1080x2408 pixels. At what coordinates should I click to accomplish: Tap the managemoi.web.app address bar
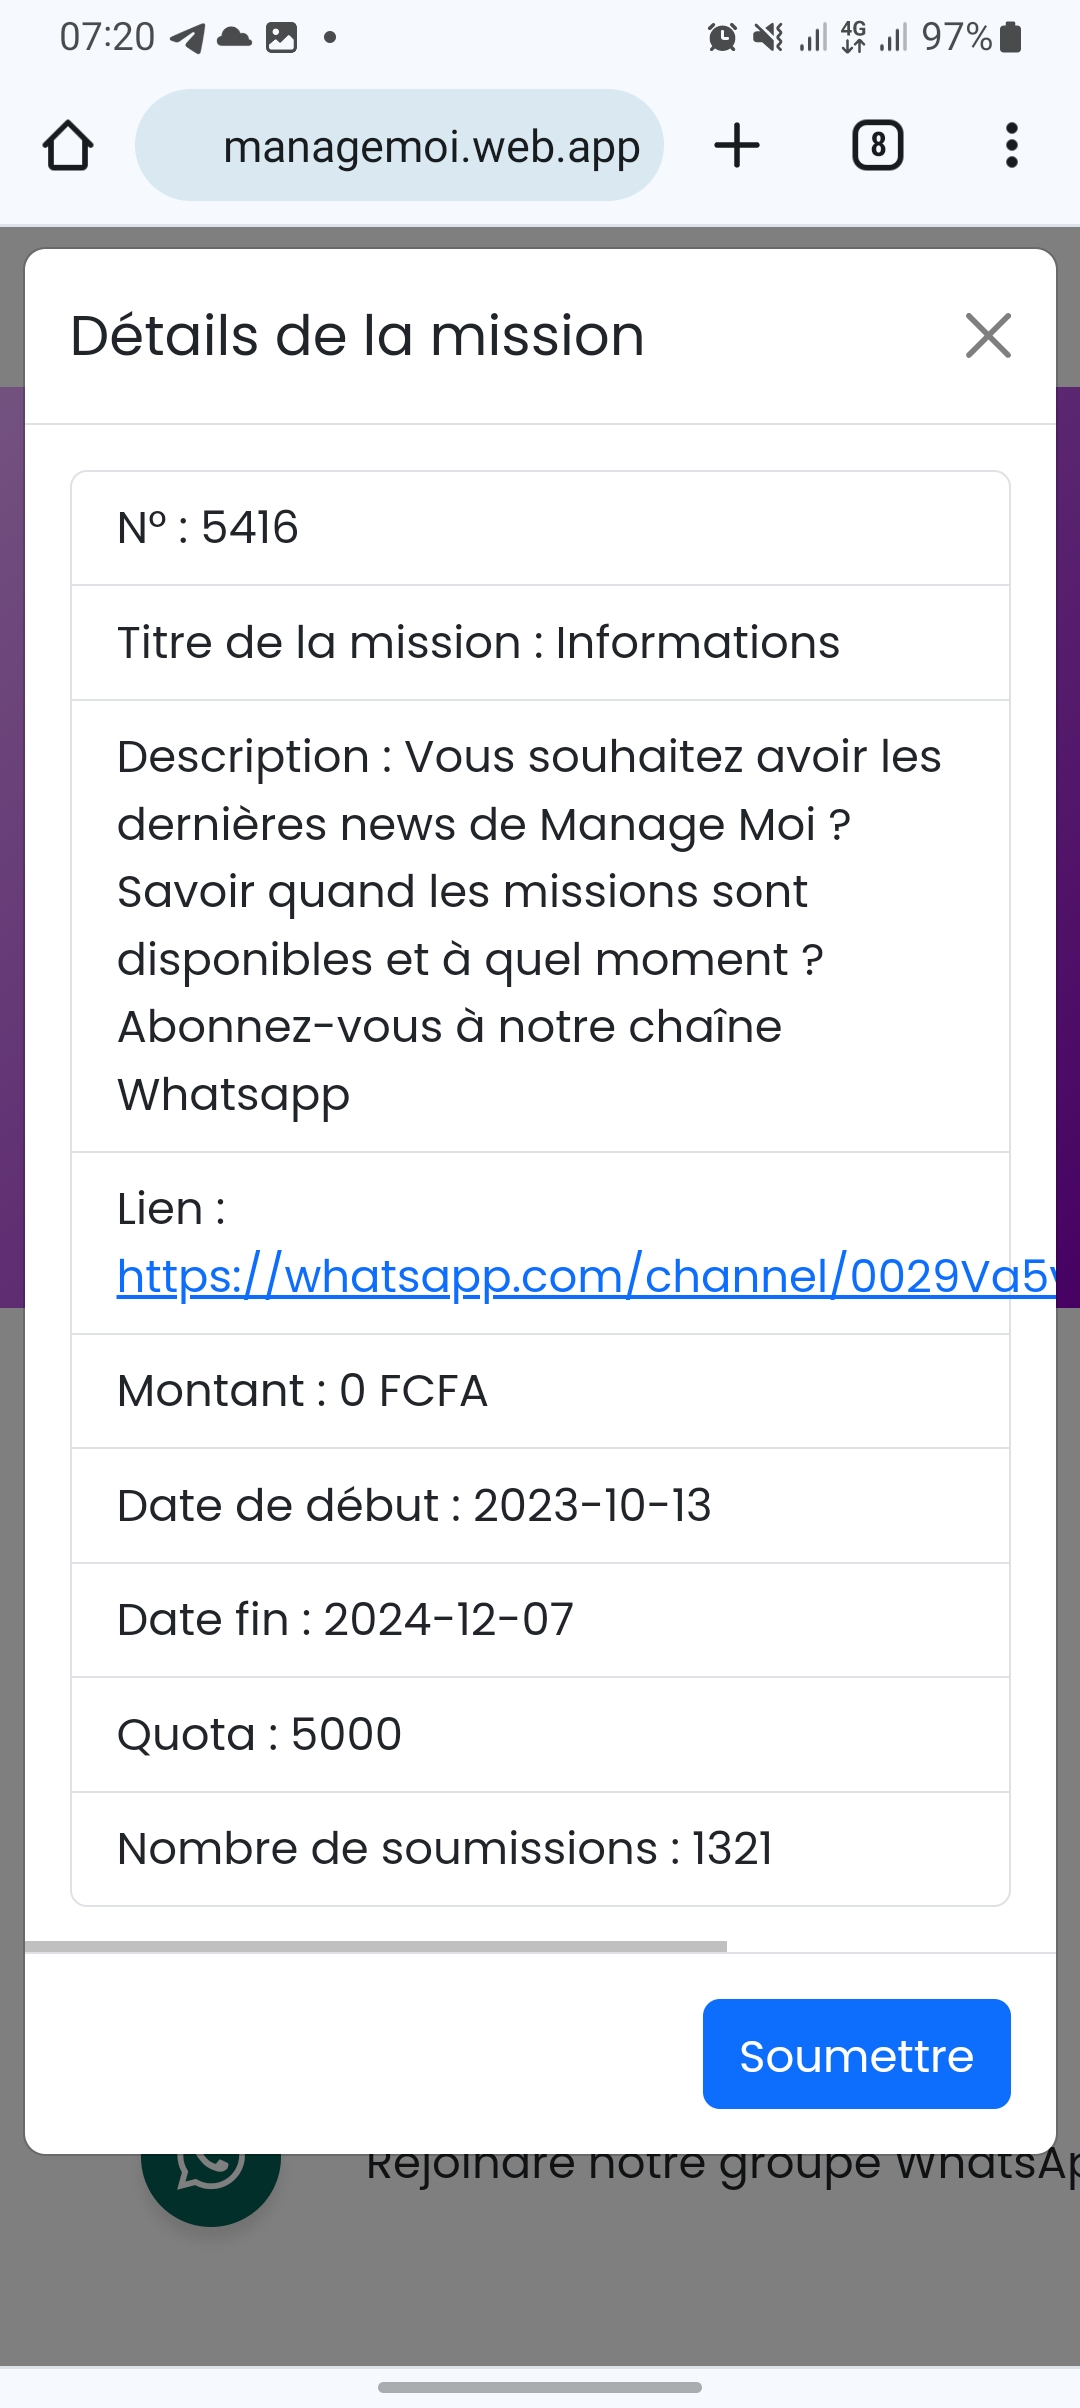400,146
